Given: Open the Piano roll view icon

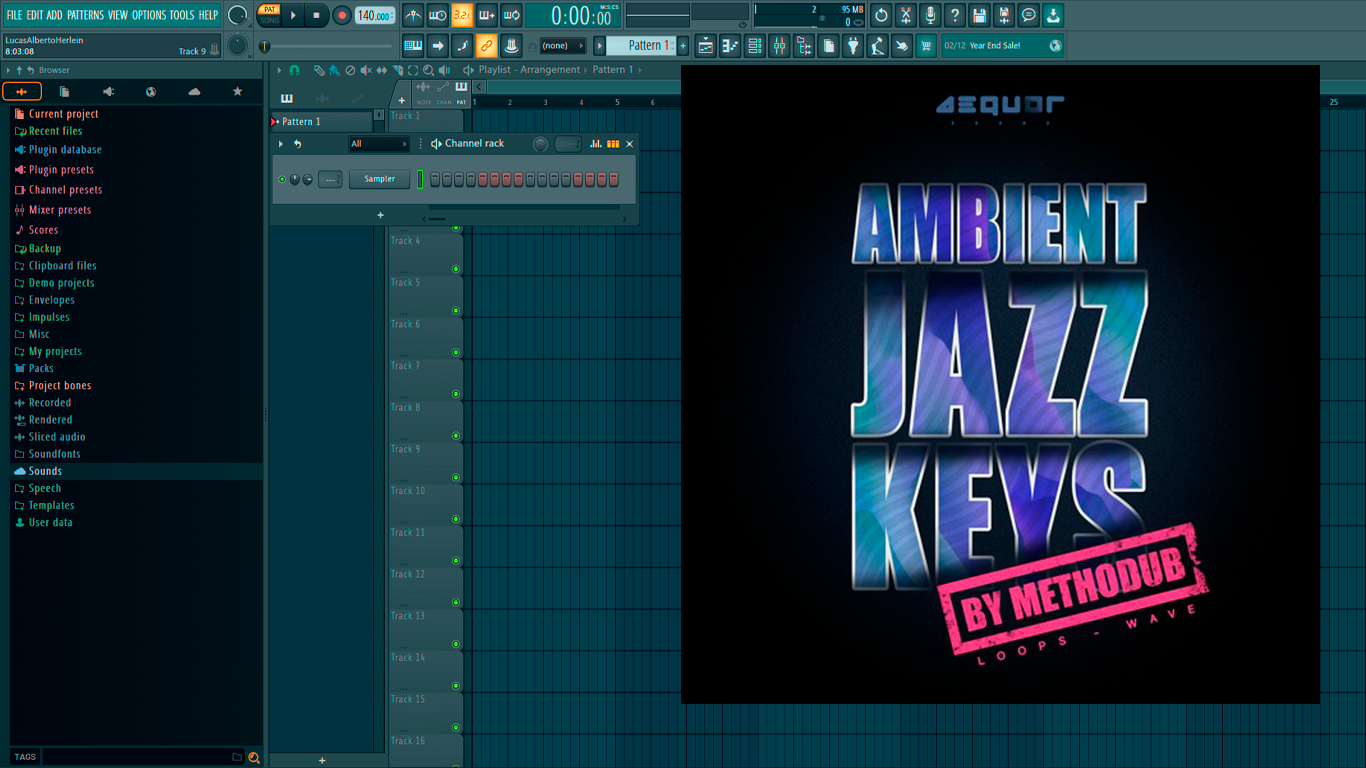Looking at the screenshot, I should point(730,45).
